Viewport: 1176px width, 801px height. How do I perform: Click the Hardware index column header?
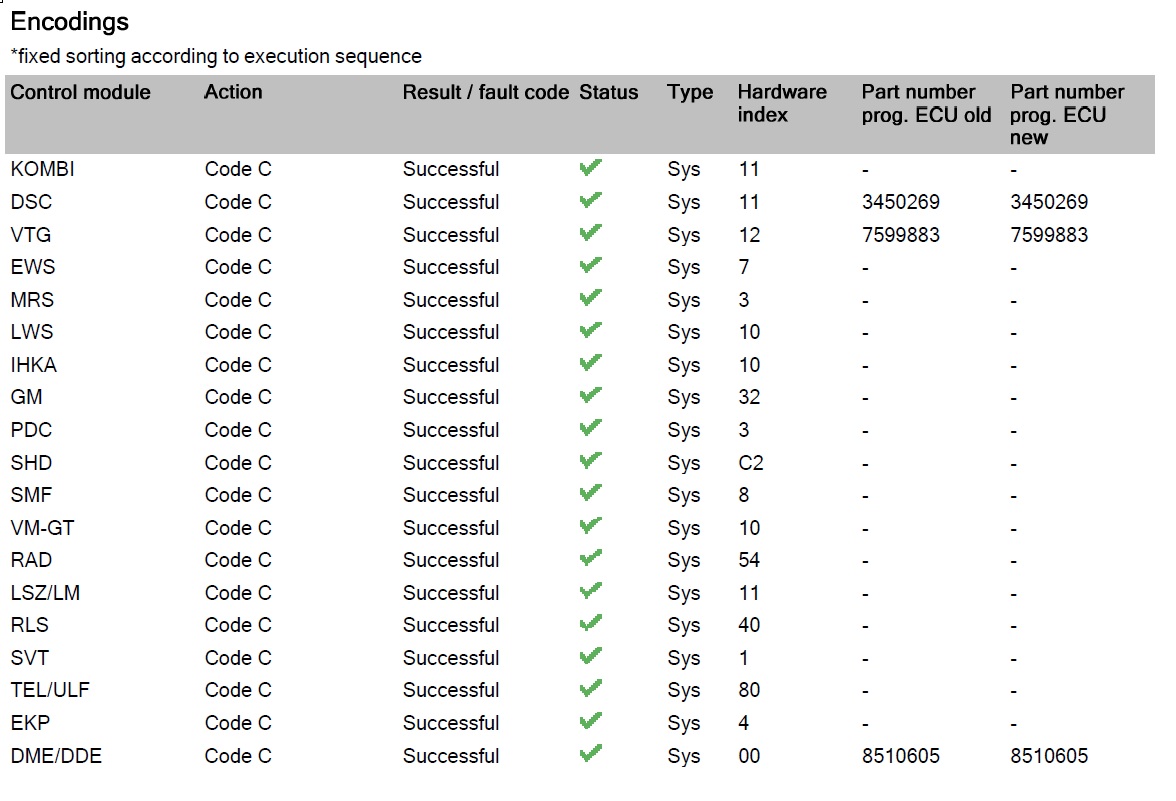pos(781,103)
